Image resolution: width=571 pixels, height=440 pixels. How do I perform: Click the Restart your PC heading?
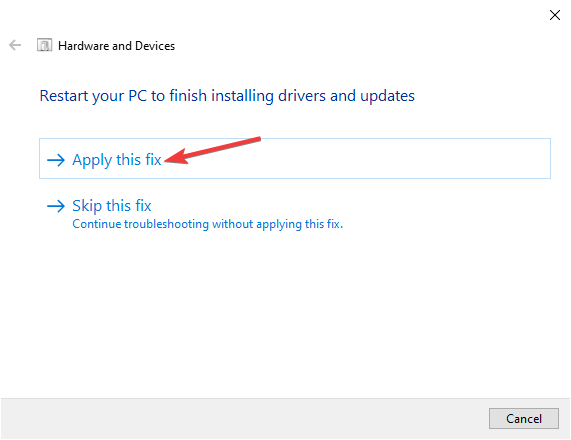click(x=227, y=96)
